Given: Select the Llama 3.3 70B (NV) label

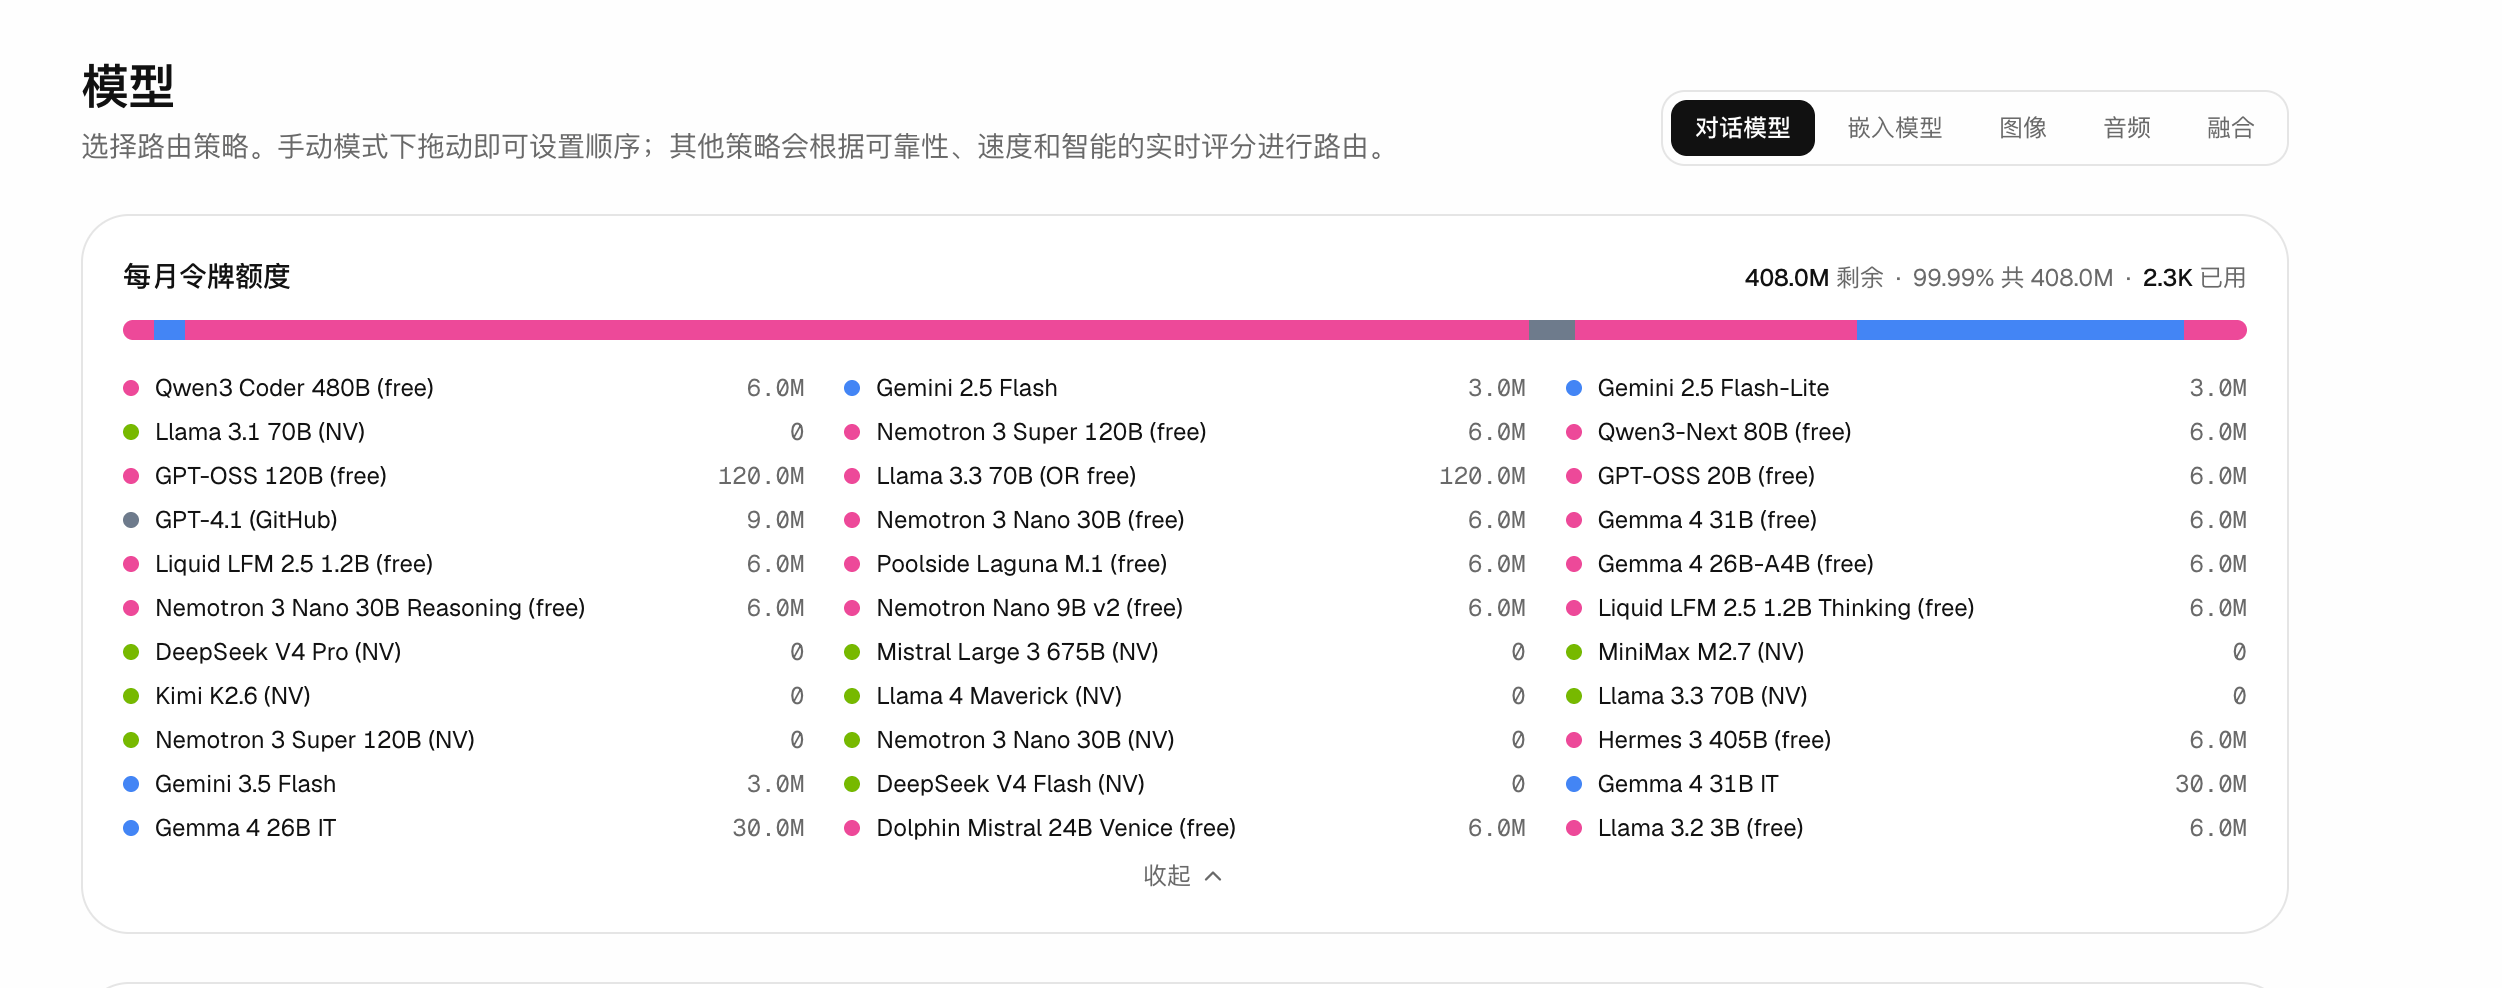Looking at the screenshot, I should coord(1703,696).
